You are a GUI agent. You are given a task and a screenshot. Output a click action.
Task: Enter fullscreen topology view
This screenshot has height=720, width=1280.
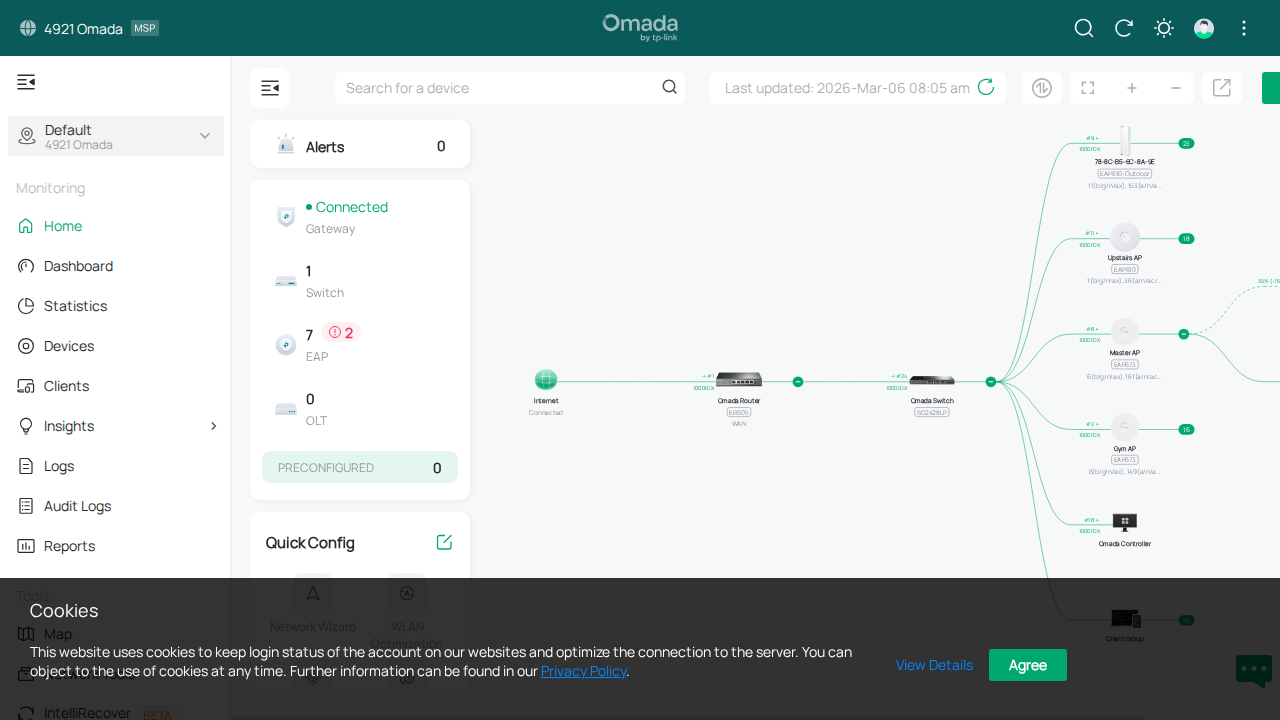(1088, 88)
